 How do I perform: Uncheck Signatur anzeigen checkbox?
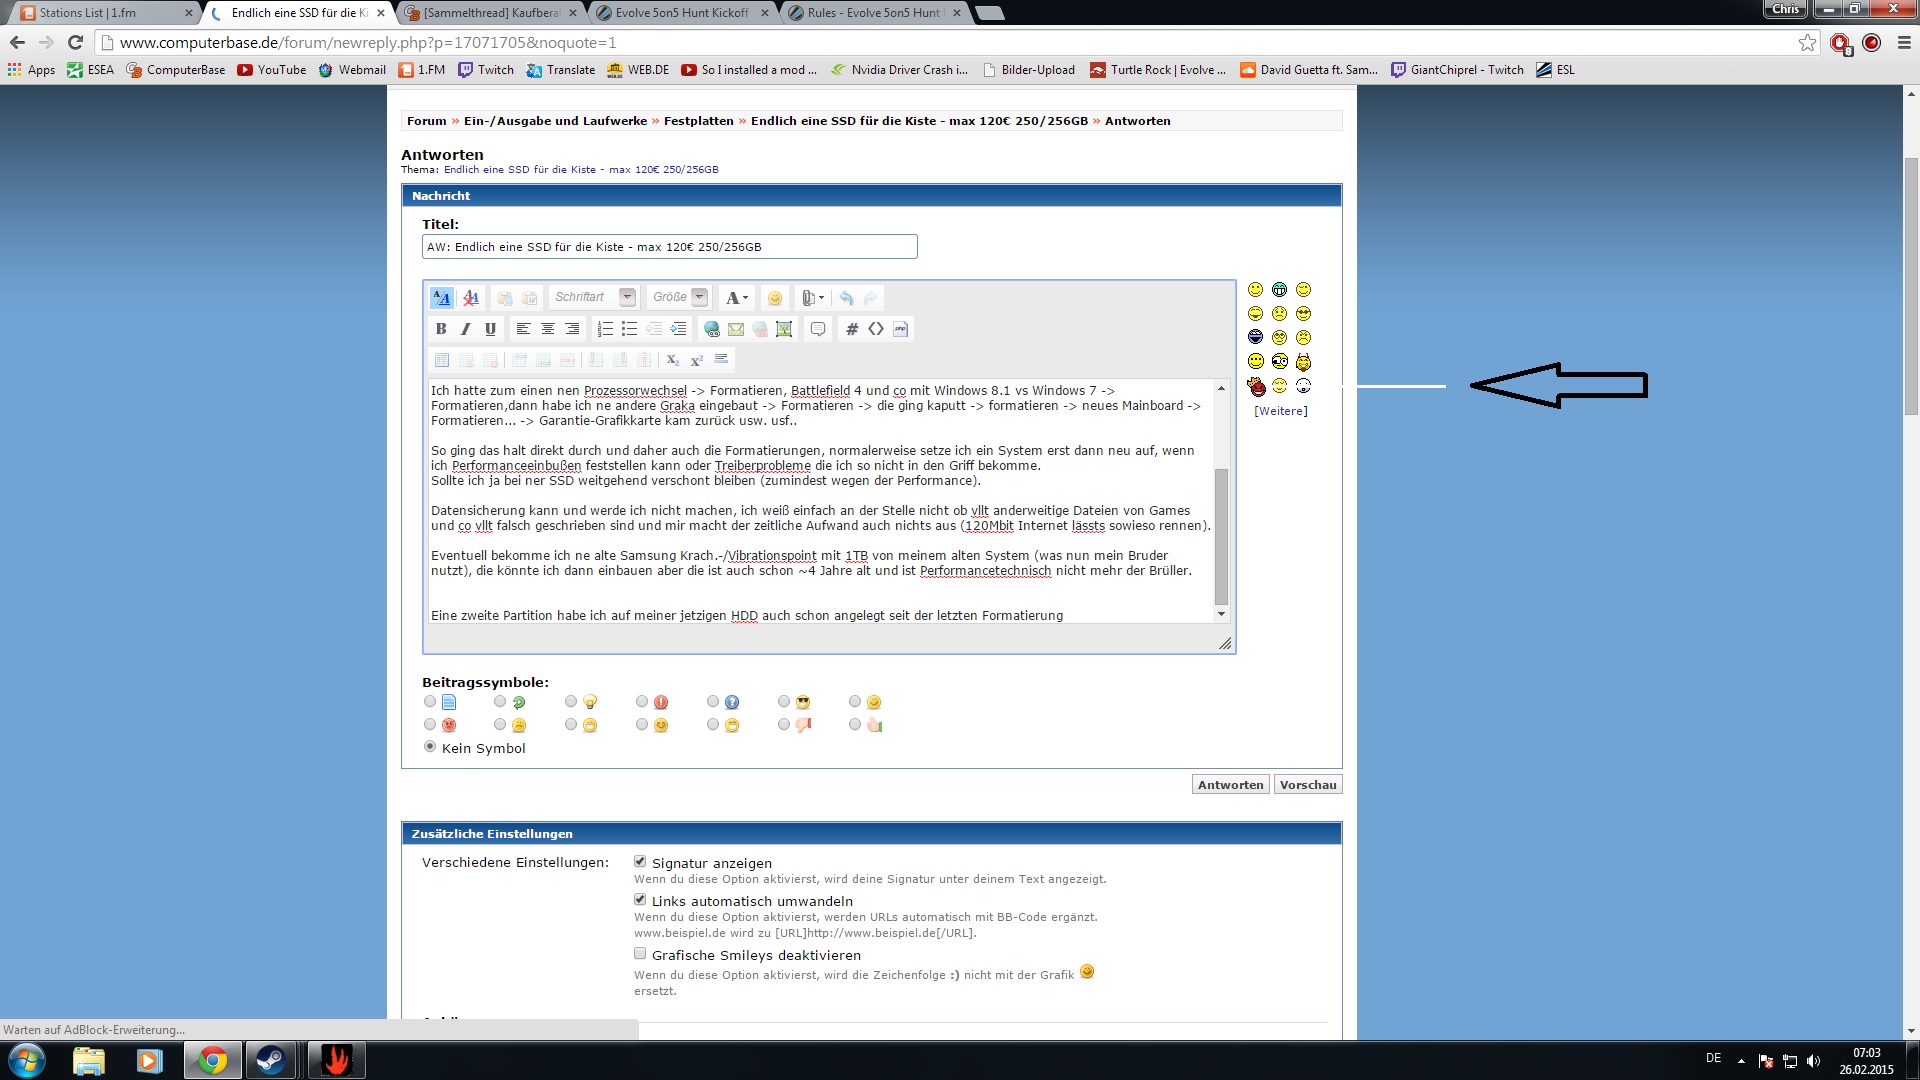tap(640, 861)
